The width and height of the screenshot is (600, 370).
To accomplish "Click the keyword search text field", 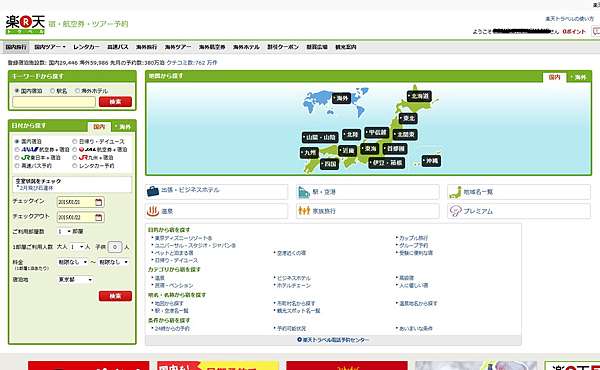I will (54, 102).
